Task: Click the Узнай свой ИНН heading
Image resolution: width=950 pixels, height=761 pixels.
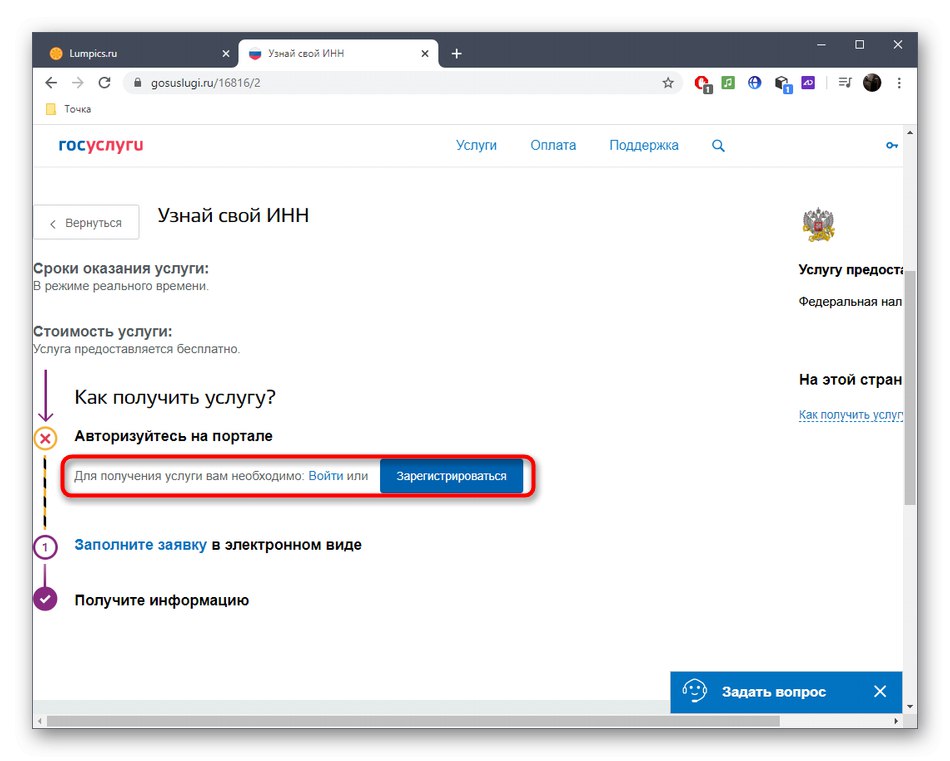Action: tap(233, 215)
